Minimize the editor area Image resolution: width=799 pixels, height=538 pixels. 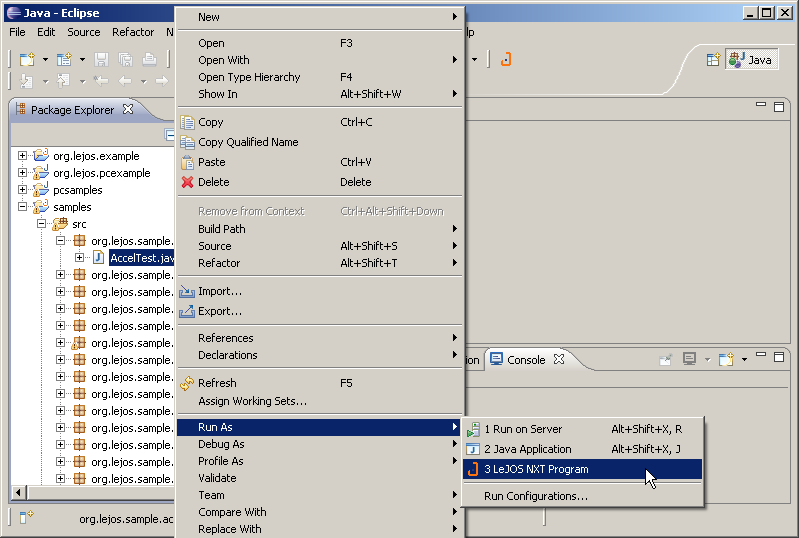[761, 104]
